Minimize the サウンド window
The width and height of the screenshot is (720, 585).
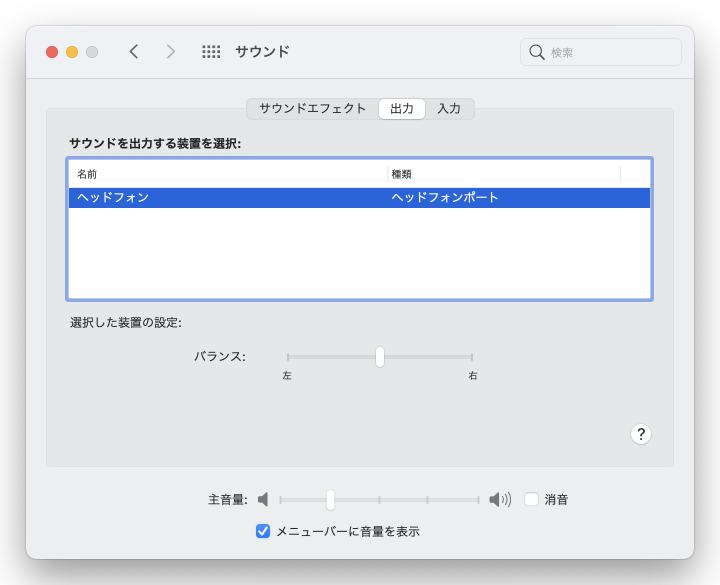point(72,52)
